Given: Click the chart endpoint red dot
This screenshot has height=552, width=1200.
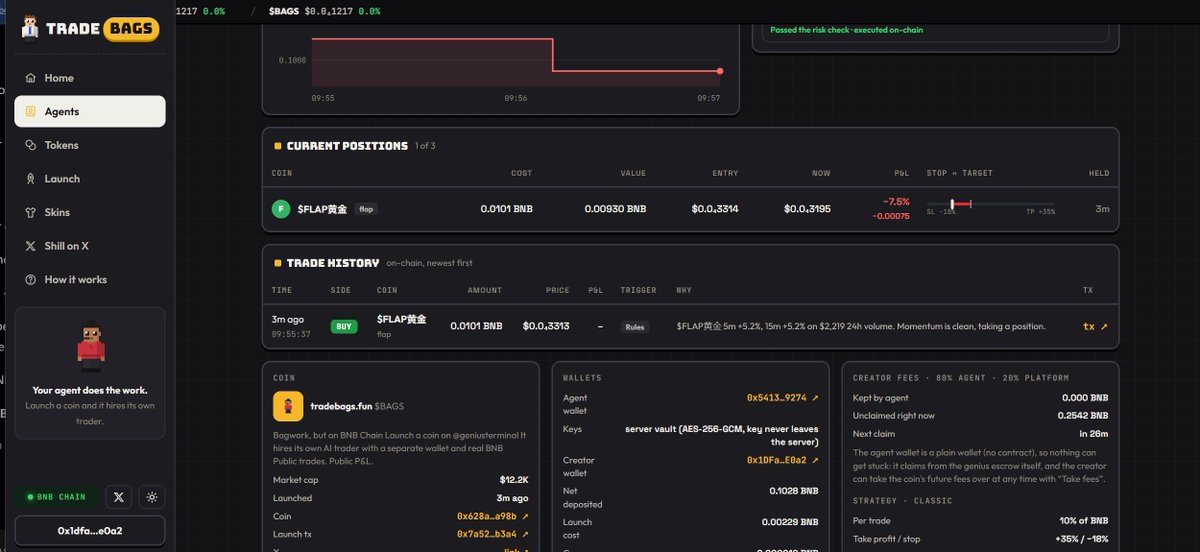Looking at the screenshot, I should point(720,71).
